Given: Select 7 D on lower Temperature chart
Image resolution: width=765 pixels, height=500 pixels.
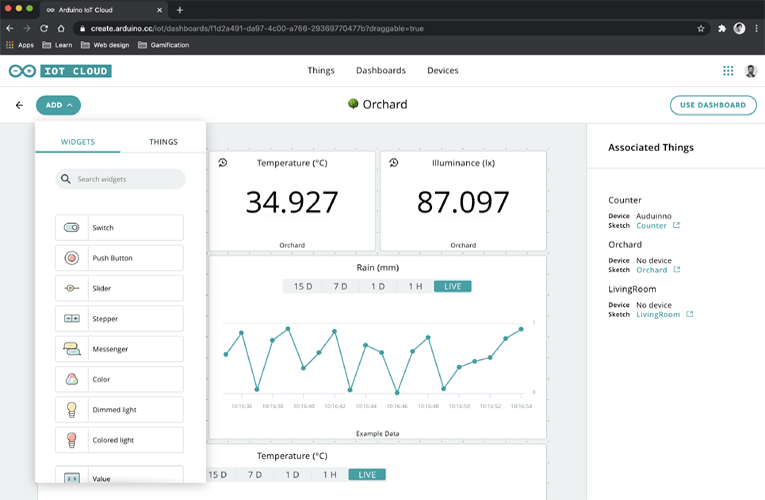Looking at the screenshot, I should click(255, 475).
